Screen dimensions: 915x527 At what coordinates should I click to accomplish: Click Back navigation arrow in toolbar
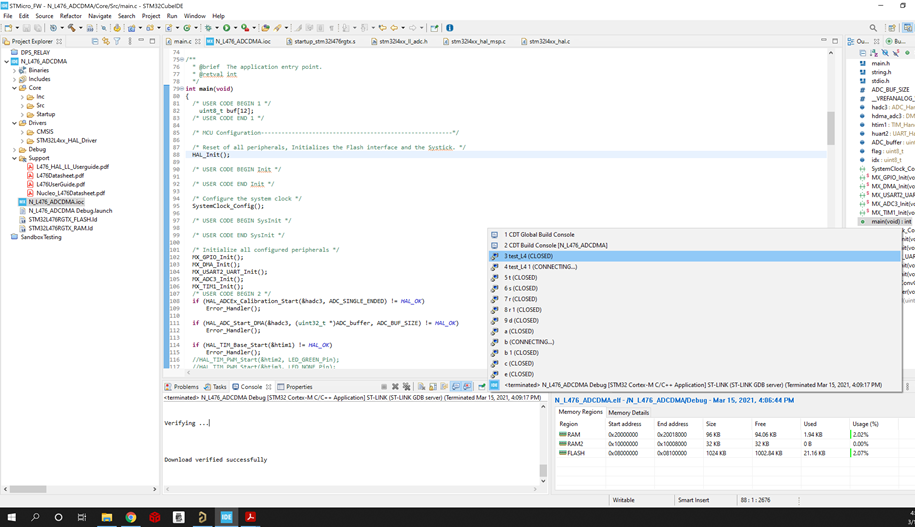394,27
